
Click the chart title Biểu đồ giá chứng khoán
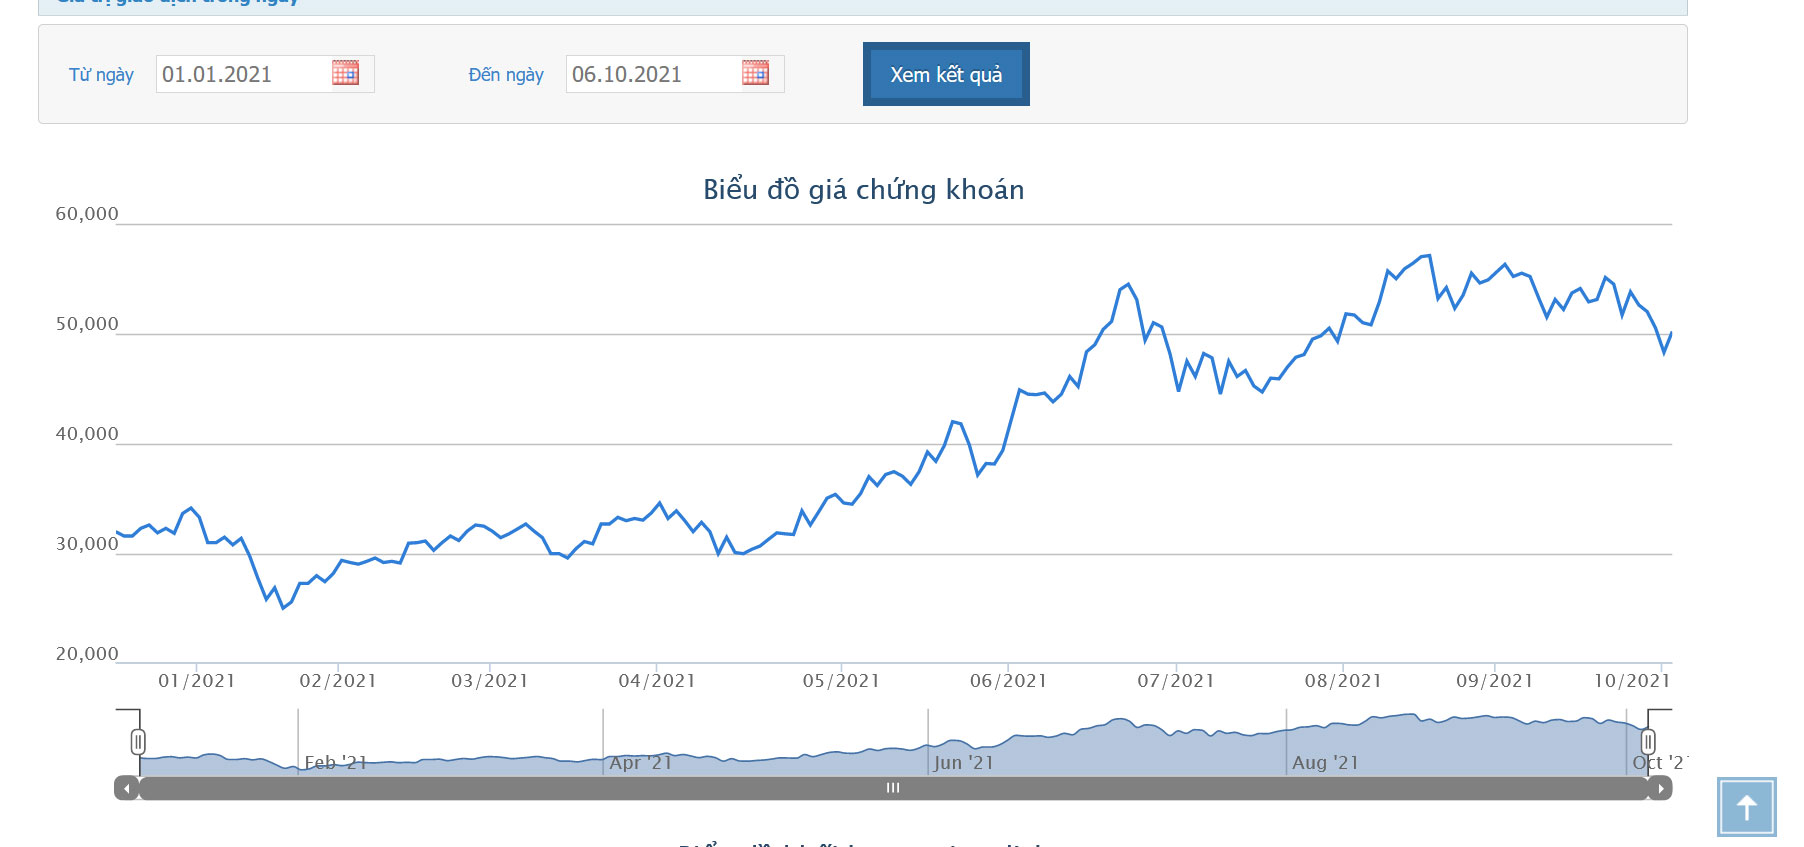[863, 190]
